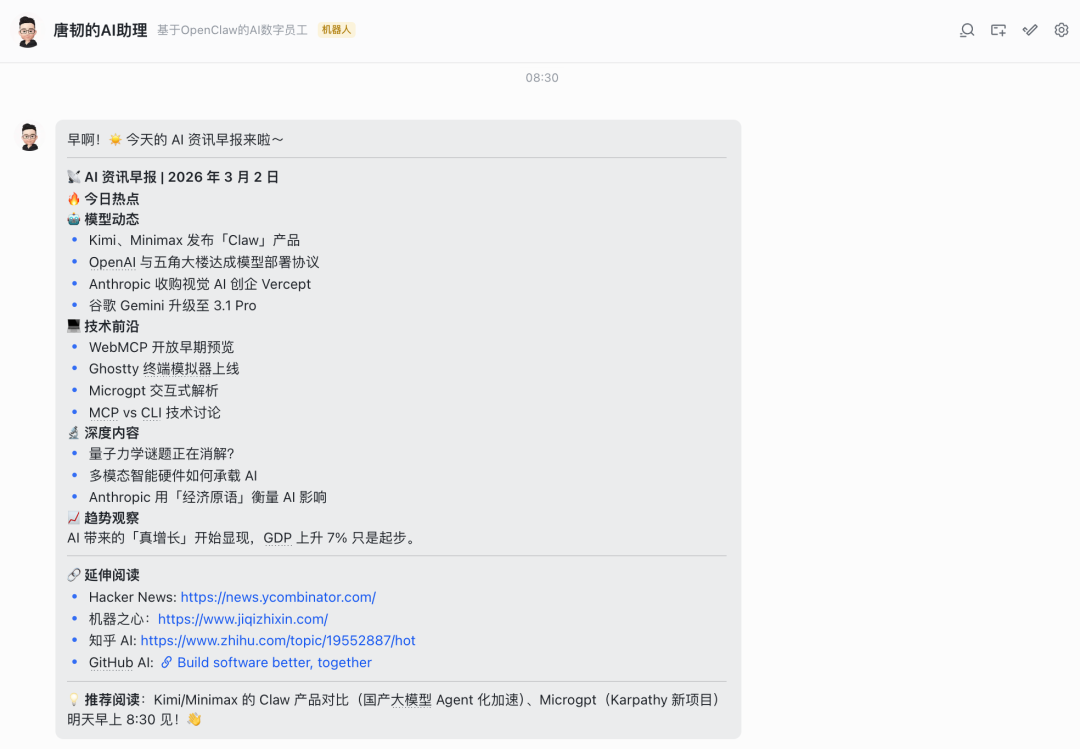Click the multi-select checkmark pen icon

[1030, 30]
